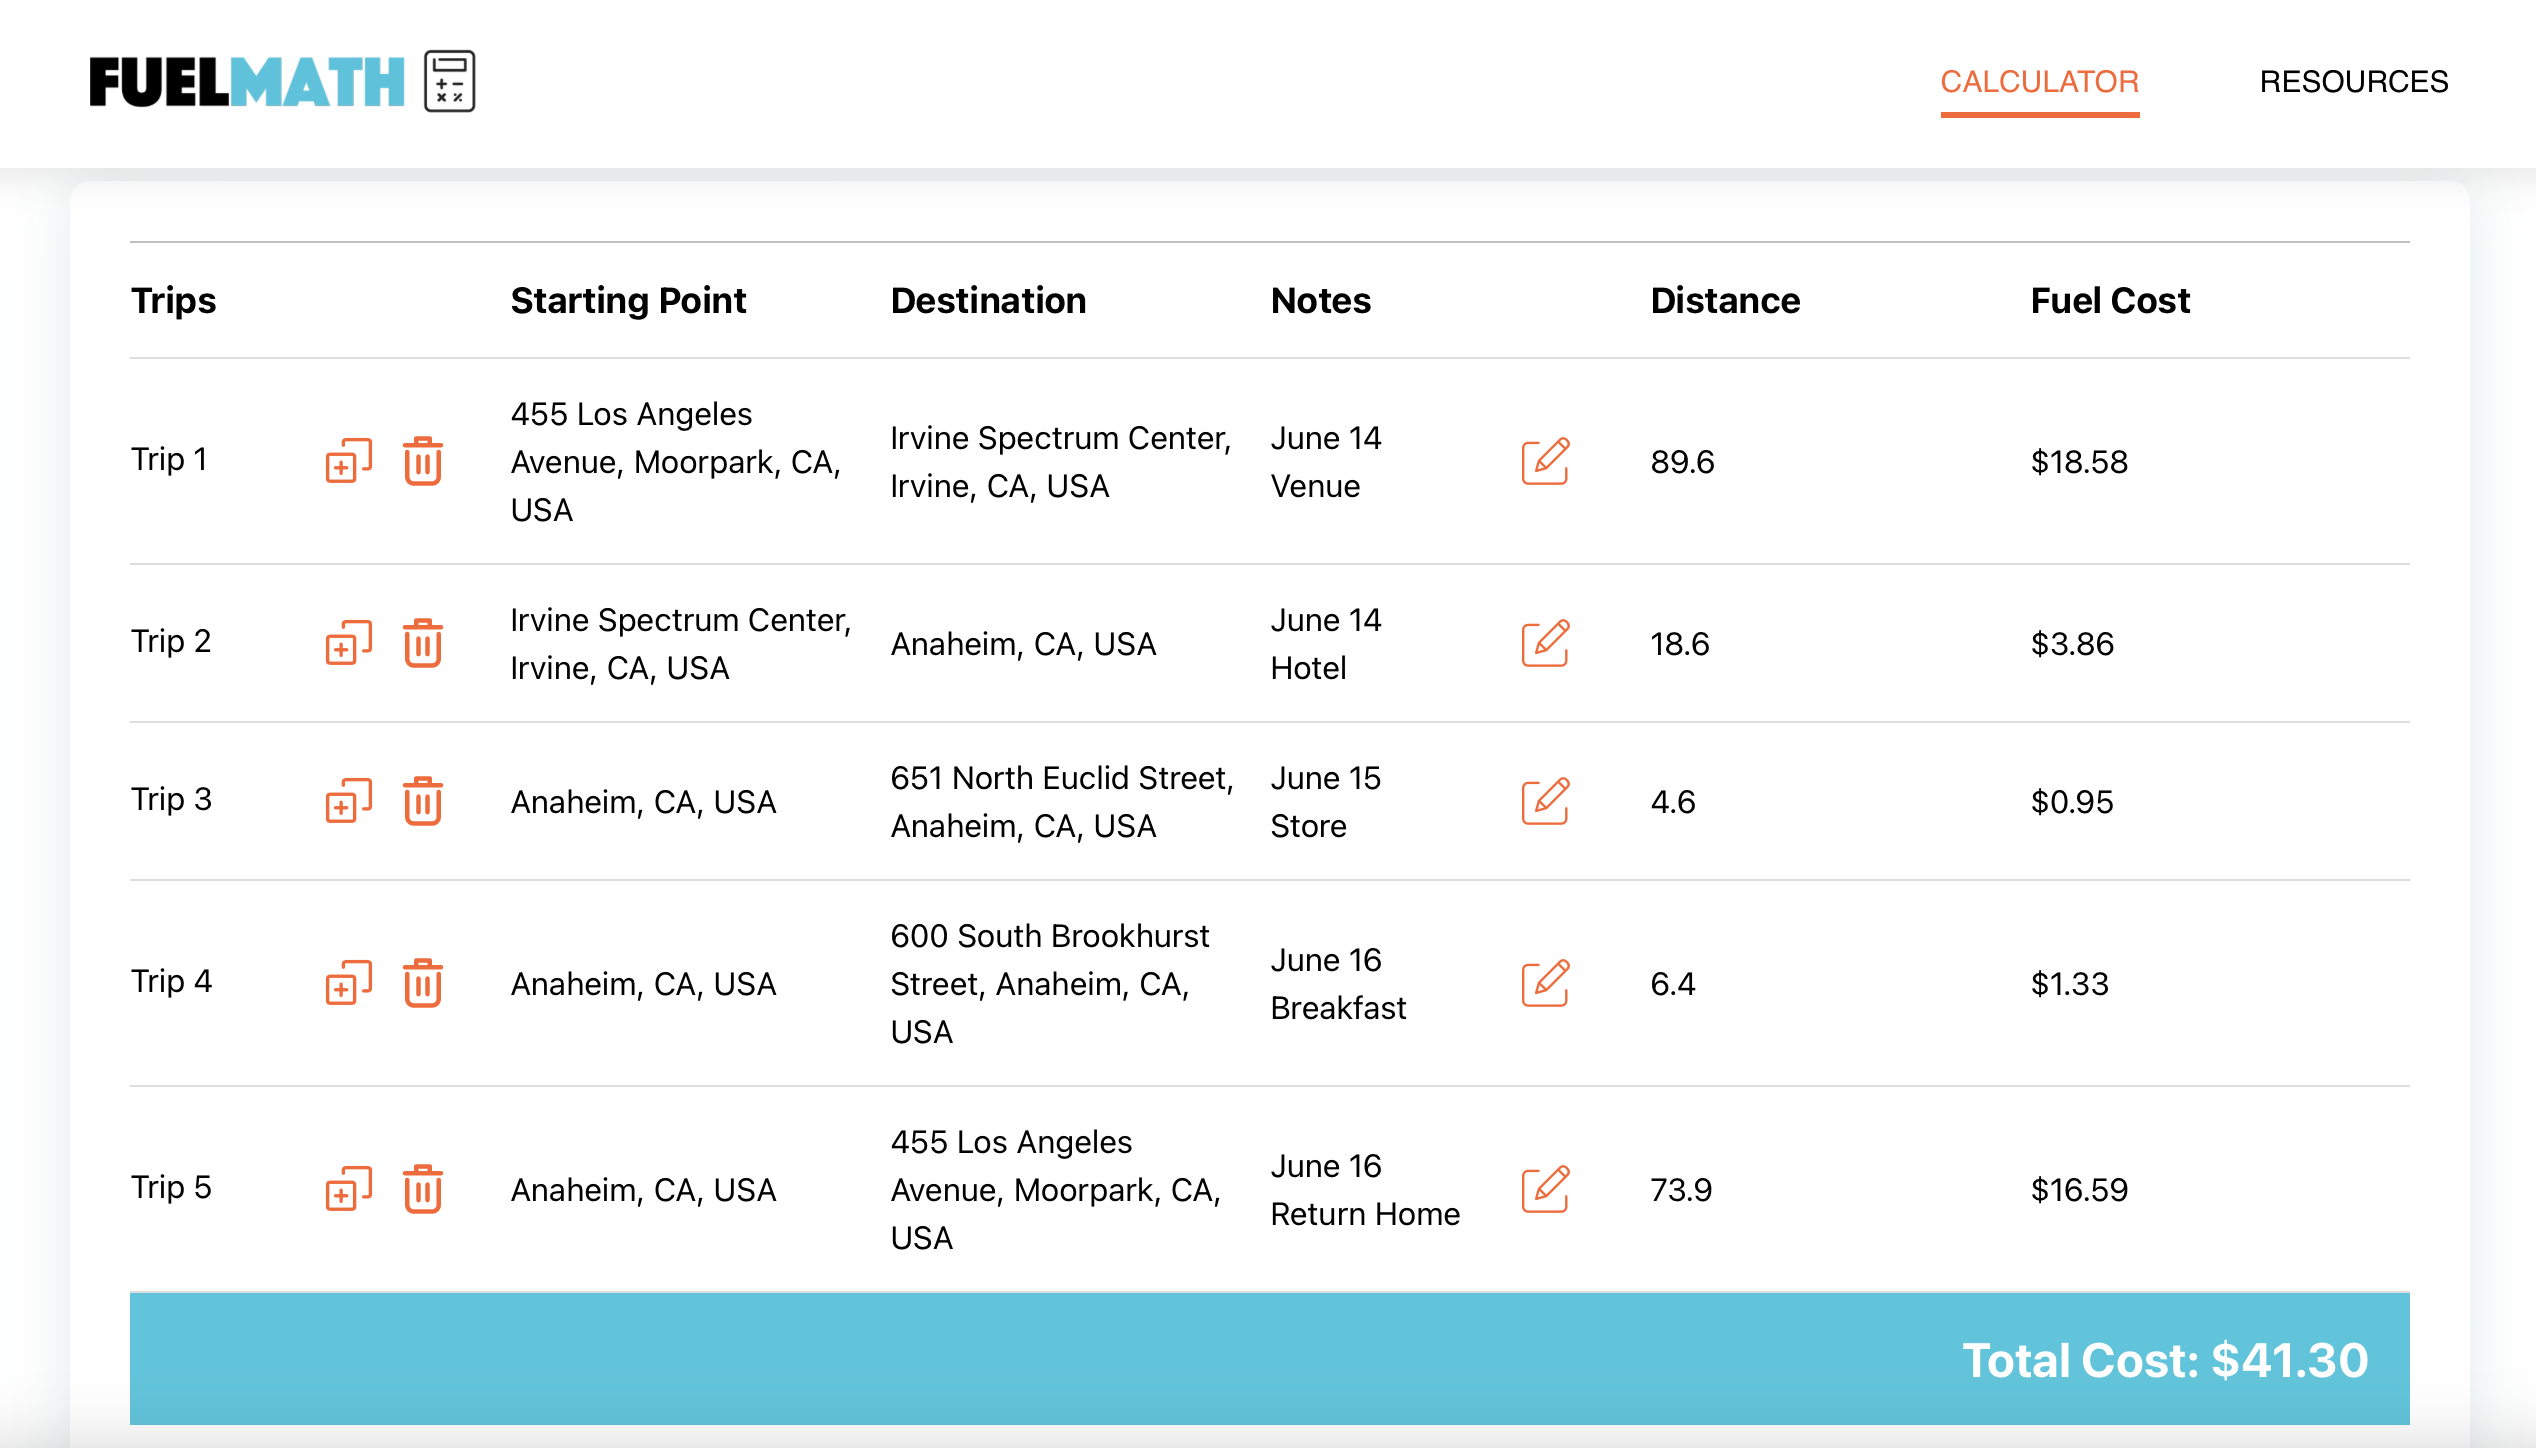Image resolution: width=2536 pixels, height=1448 pixels.
Task: Open the Resources tab
Action: [2354, 82]
